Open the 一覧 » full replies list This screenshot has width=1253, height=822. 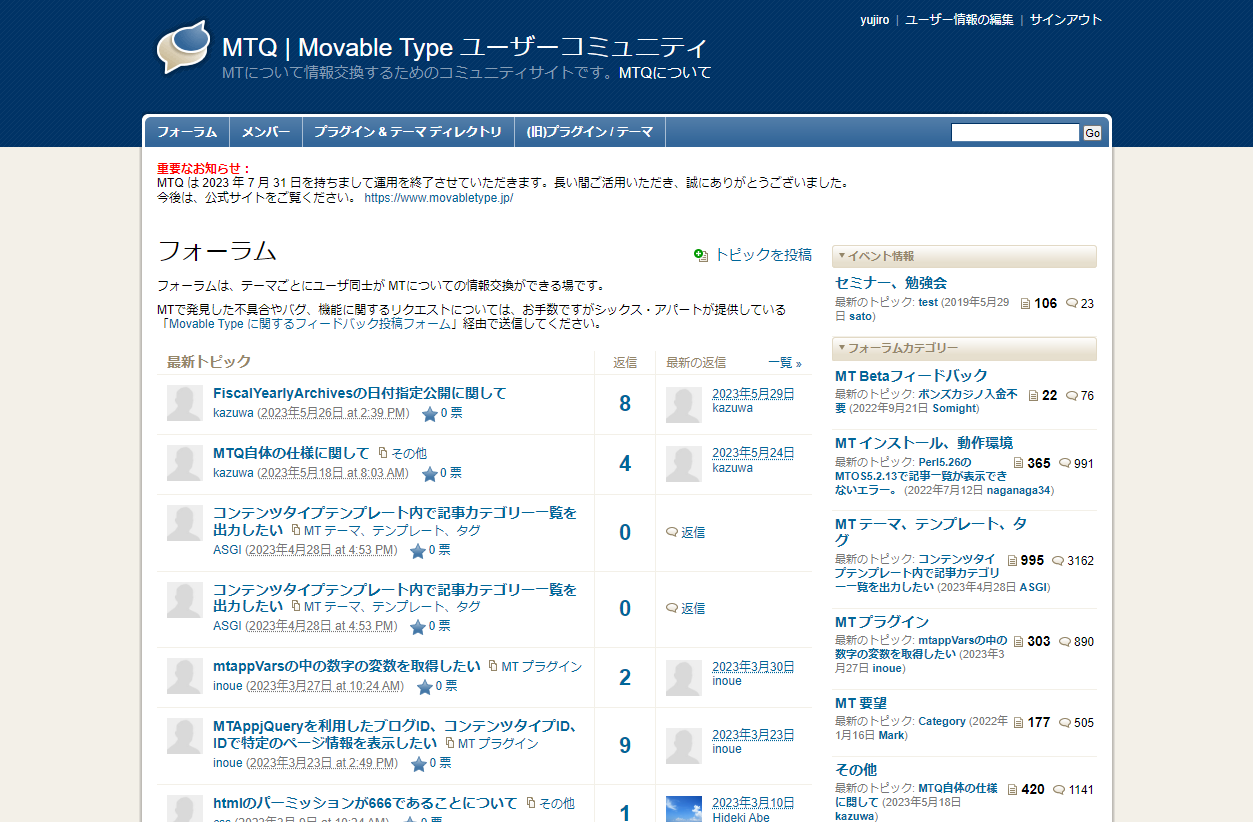[x=784, y=363]
